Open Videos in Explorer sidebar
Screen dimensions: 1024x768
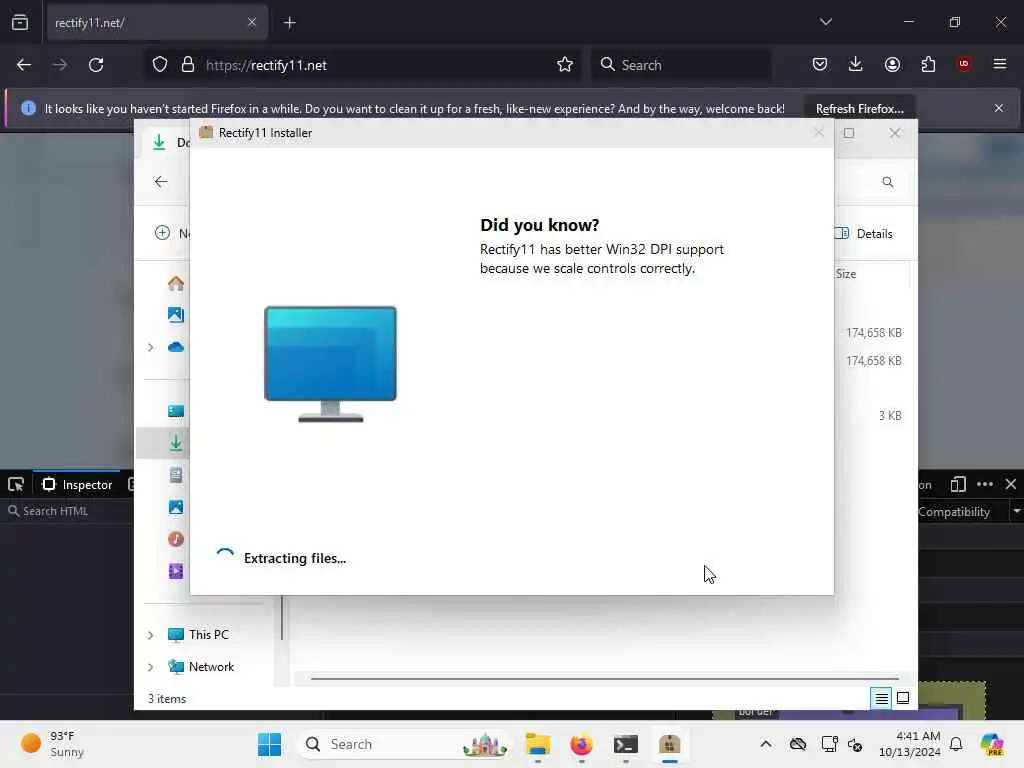click(x=176, y=571)
